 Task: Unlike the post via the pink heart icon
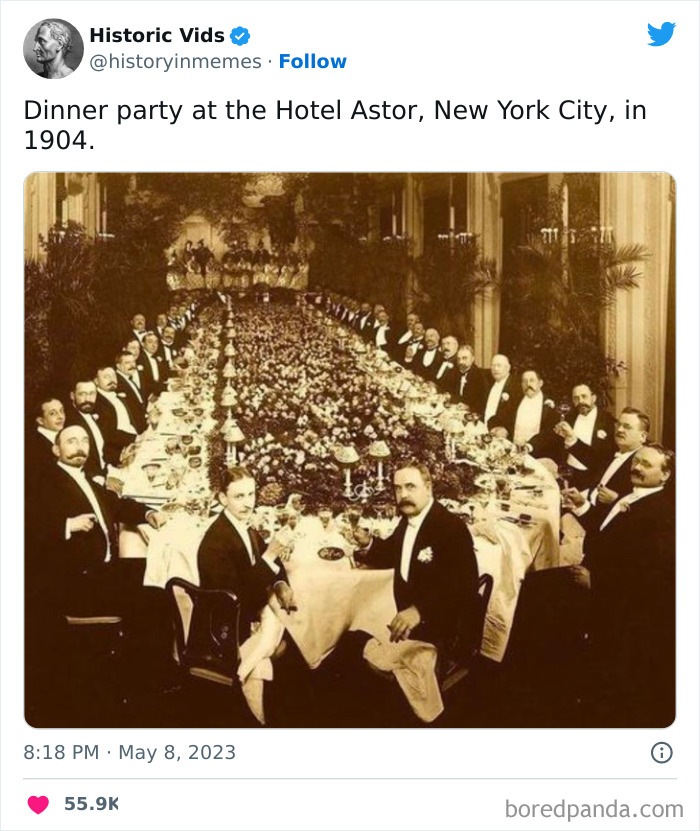(38, 802)
